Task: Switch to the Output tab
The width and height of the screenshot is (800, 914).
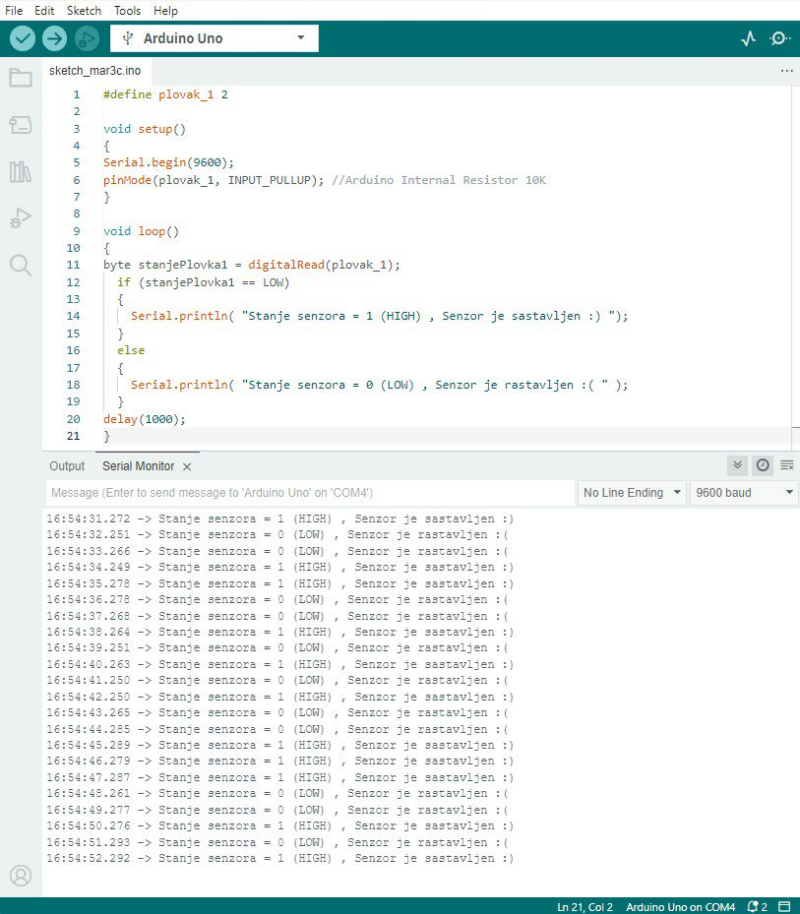Action: pos(67,467)
